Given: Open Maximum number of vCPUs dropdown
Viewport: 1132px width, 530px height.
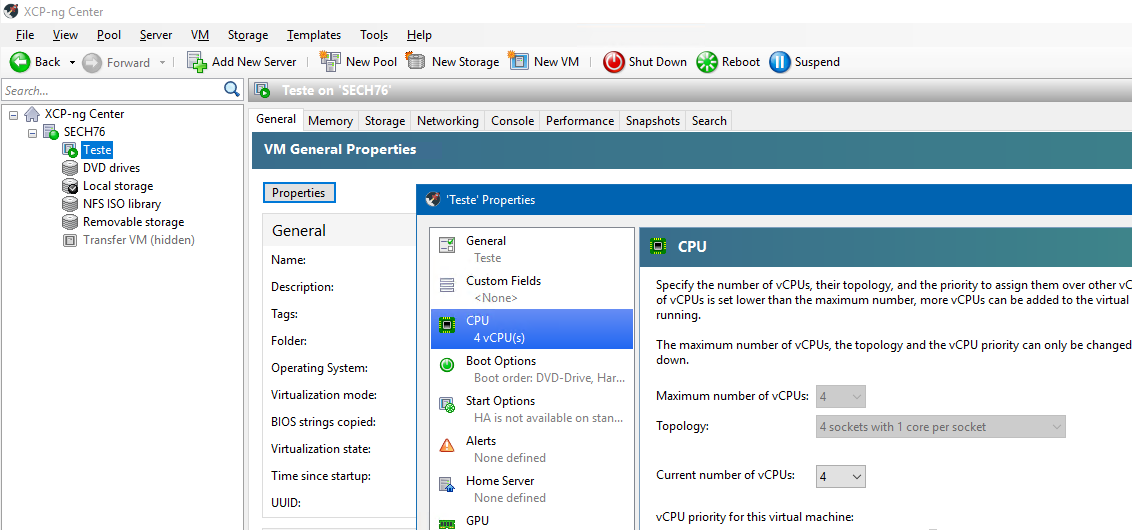Looking at the screenshot, I should pos(840,396).
